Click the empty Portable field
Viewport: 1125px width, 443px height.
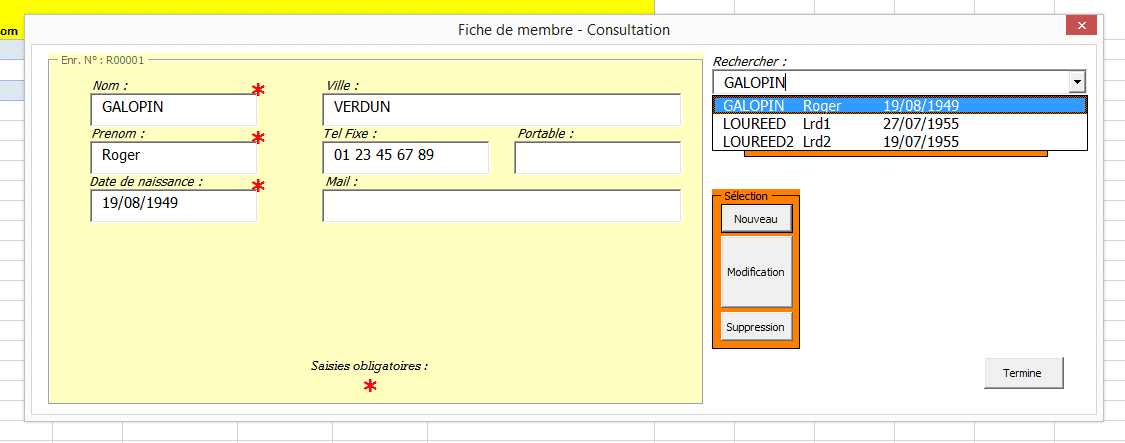click(598, 157)
